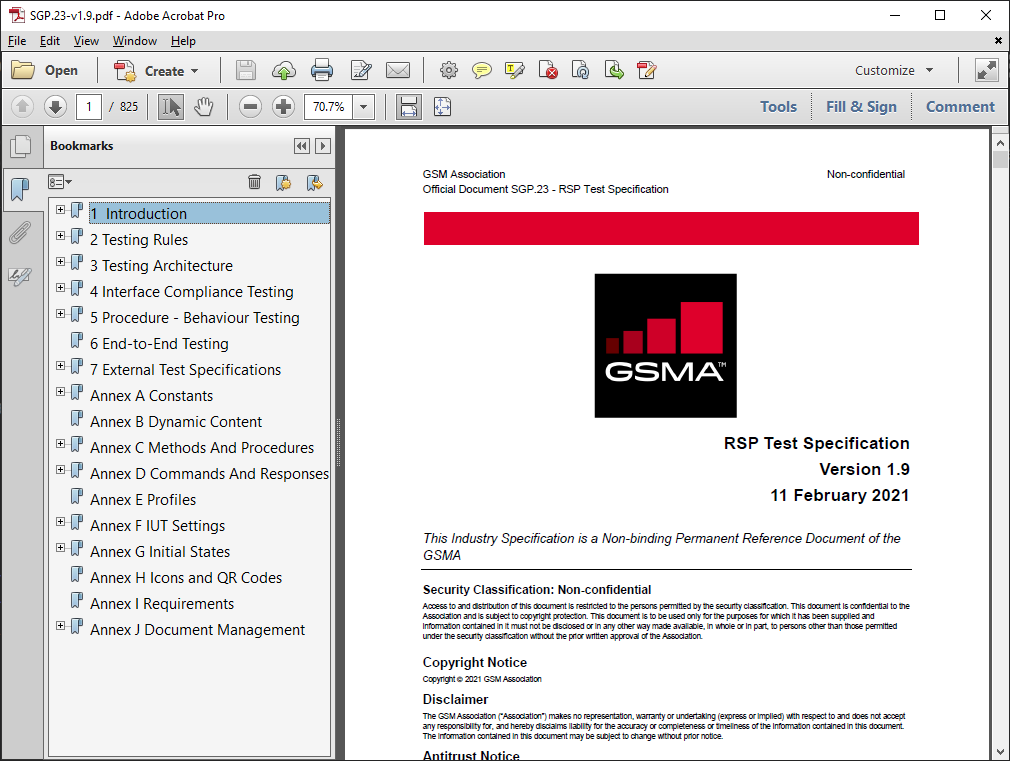Zoom out with minus button
Screen dimensions: 1010x761
click(x=250, y=106)
